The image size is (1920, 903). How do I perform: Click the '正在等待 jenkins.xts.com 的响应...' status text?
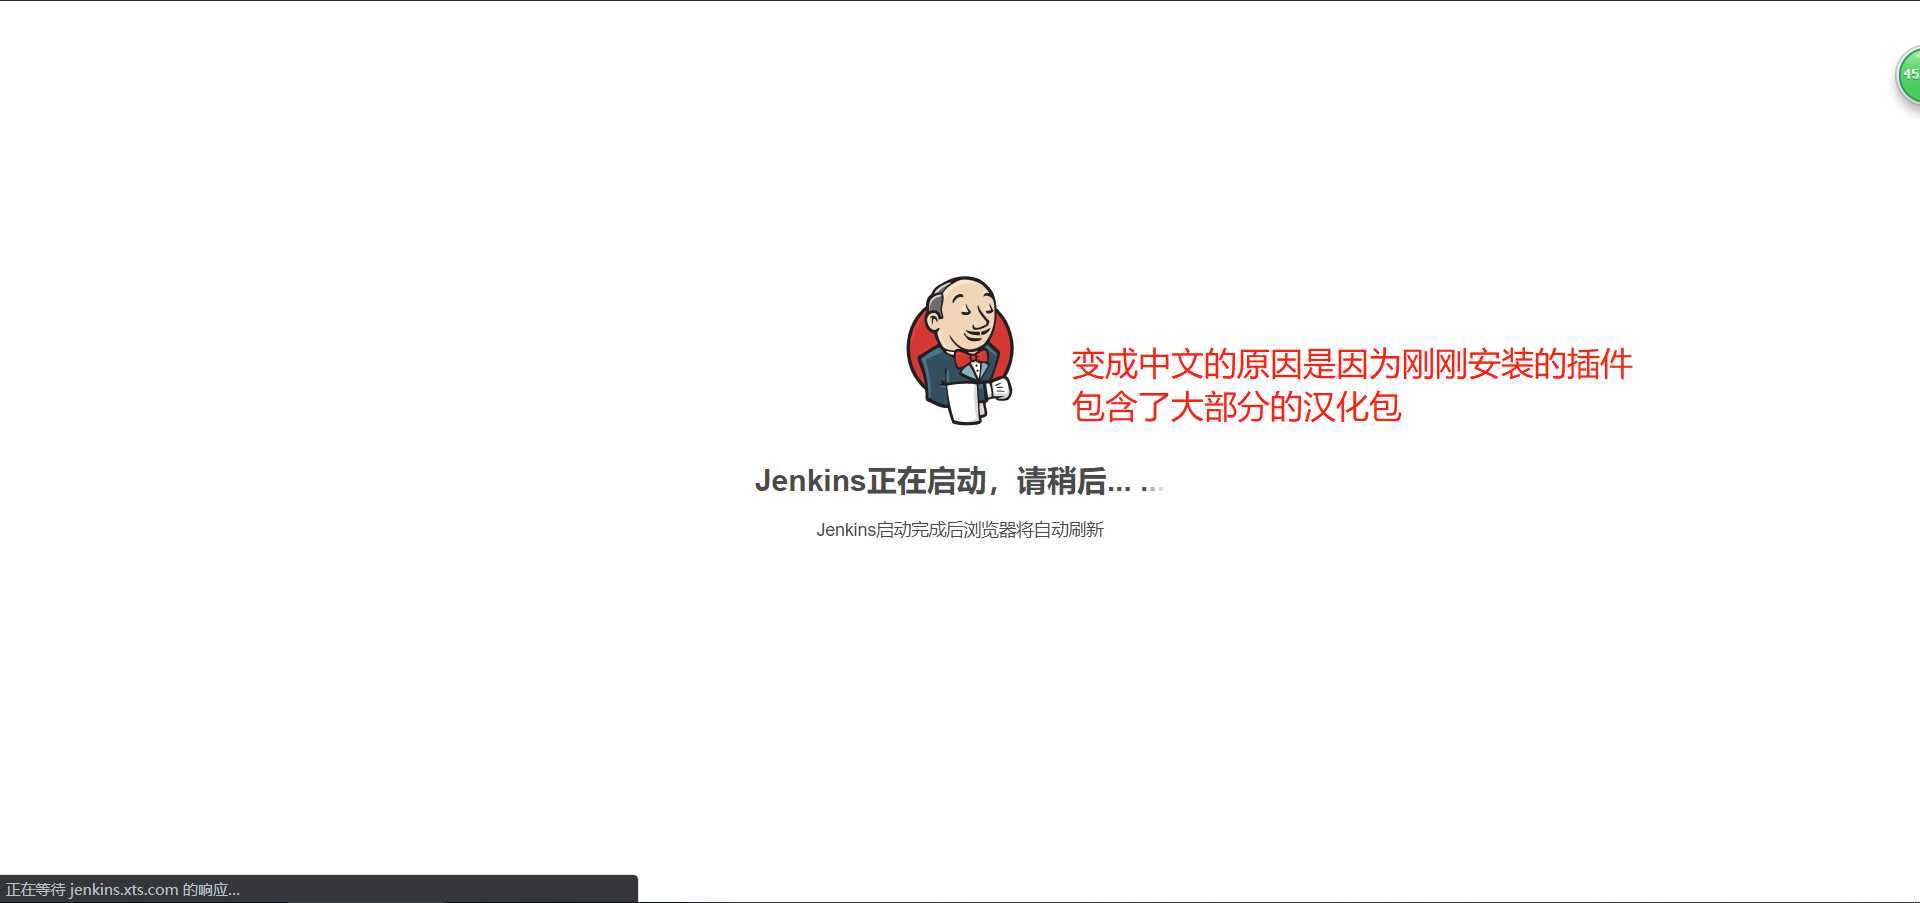(123, 889)
